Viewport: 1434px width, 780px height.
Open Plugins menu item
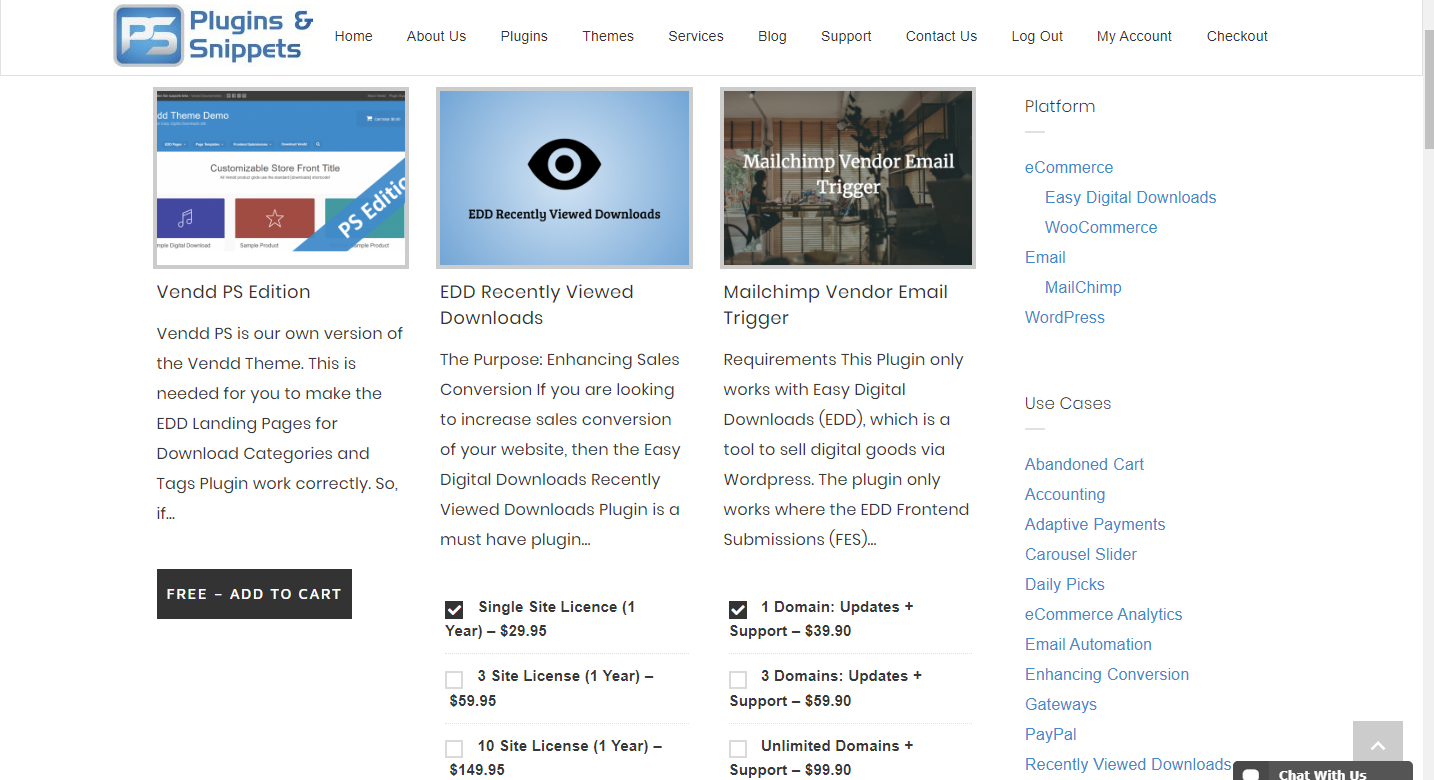point(524,36)
